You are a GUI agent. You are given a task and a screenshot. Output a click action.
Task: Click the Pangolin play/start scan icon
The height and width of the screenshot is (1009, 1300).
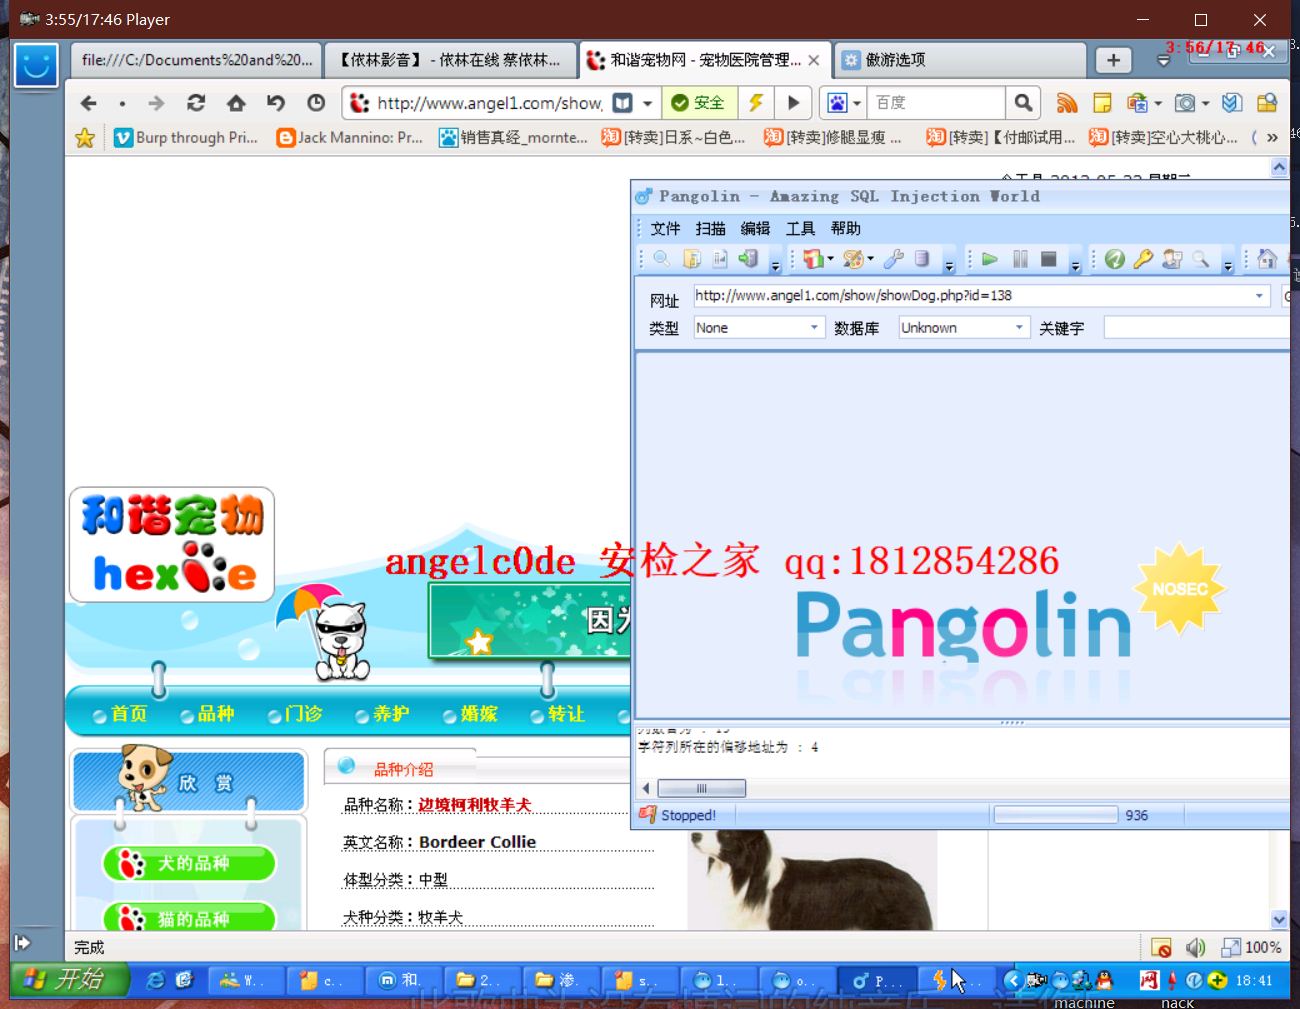[990, 259]
